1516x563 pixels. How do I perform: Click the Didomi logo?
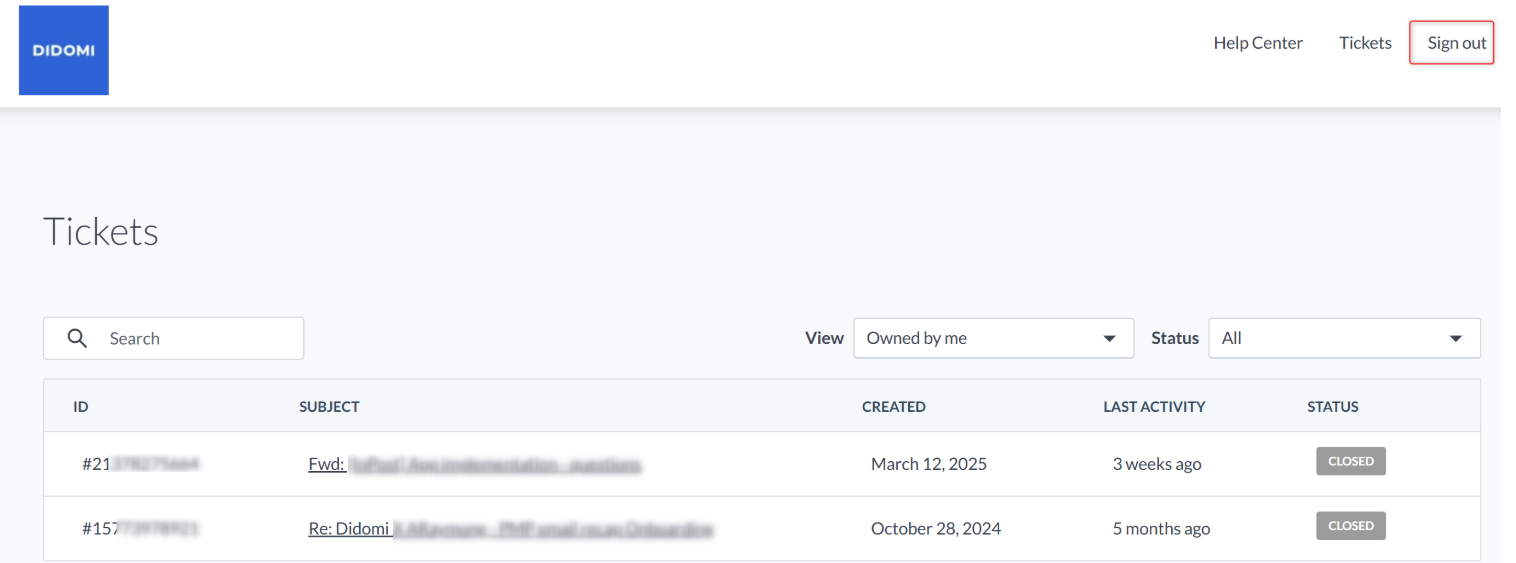(x=64, y=50)
